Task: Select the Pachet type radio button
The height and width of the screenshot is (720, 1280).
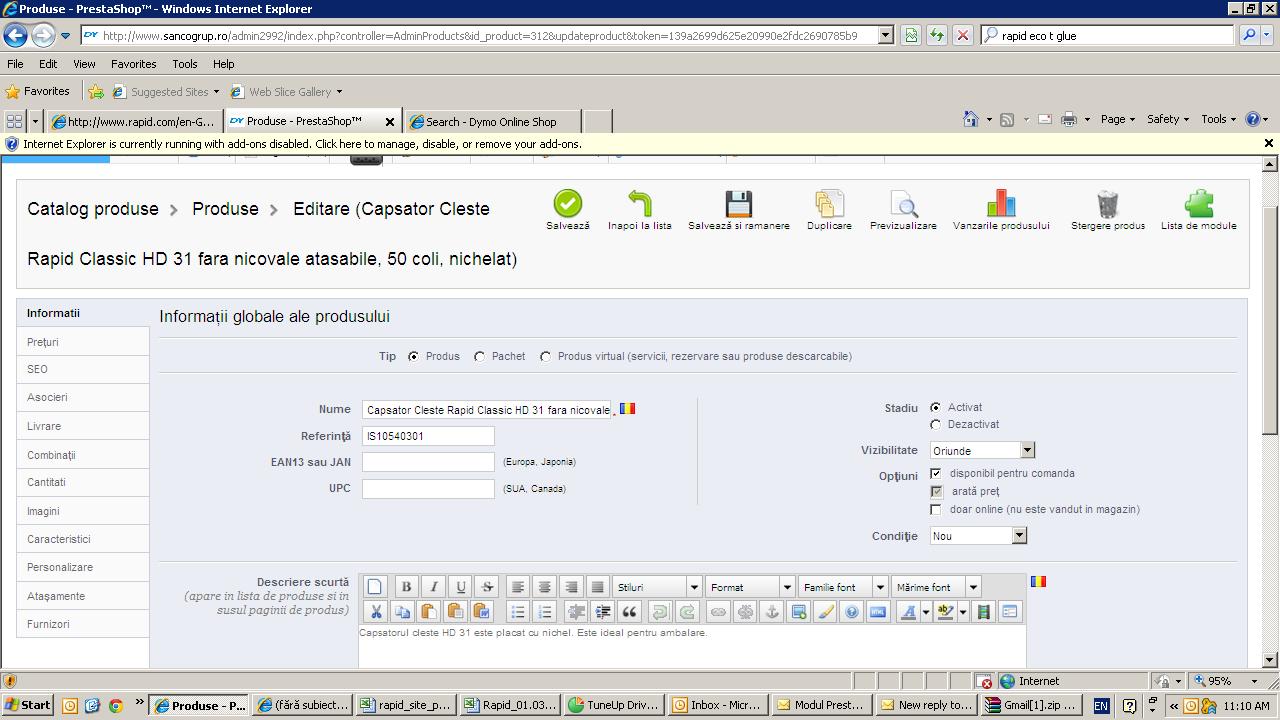Action: point(480,357)
